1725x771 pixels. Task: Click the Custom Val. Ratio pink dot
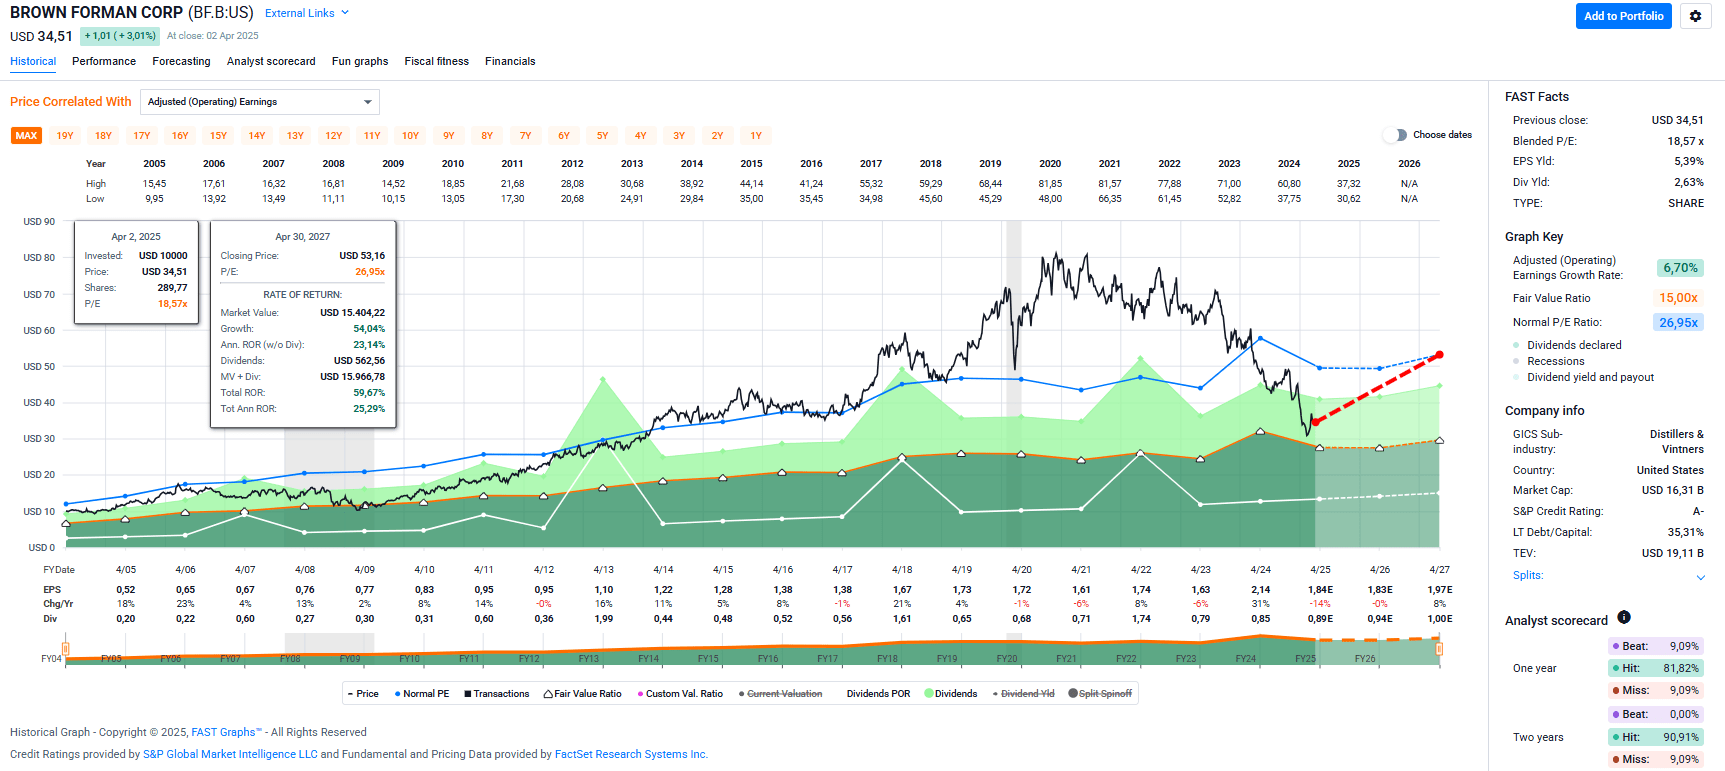click(640, 694)
